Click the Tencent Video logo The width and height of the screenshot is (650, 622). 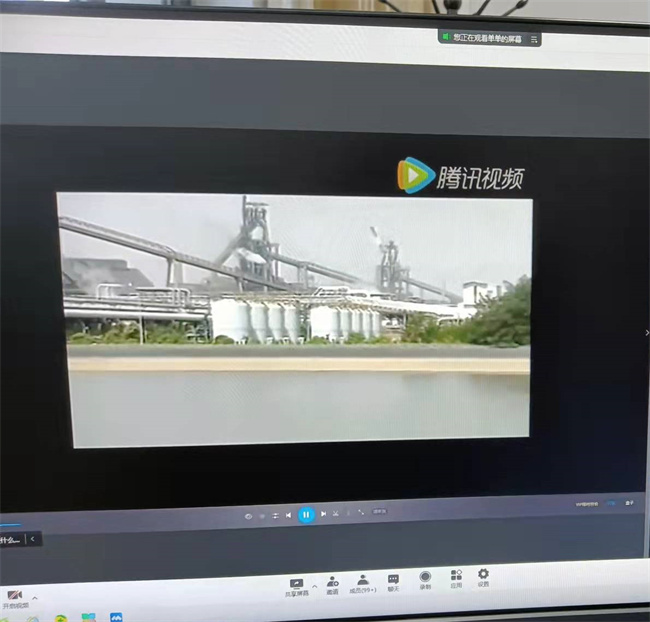click(461, 176)
